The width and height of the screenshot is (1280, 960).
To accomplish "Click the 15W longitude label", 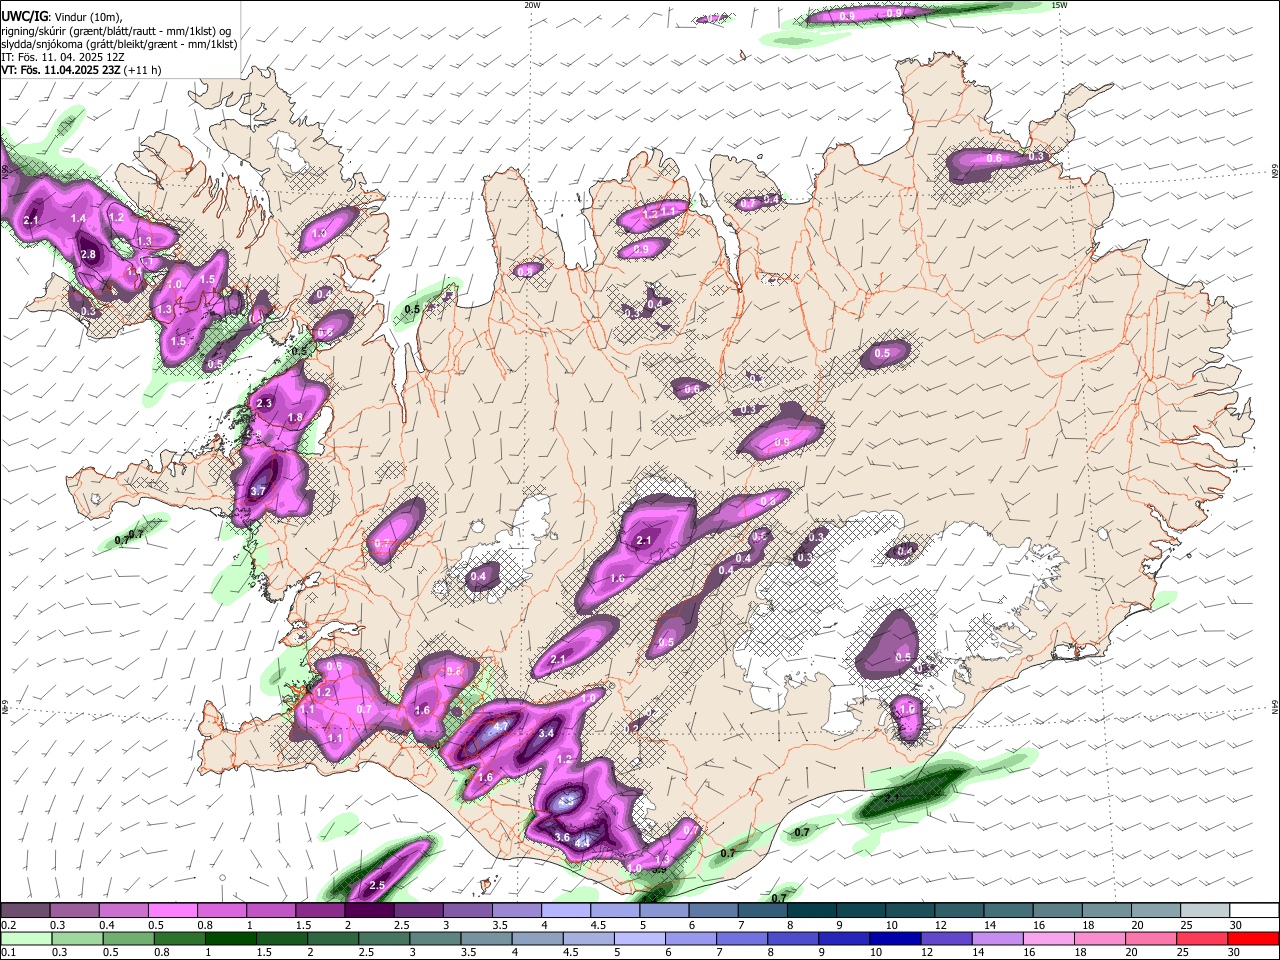I will [x=1059, y=5].
